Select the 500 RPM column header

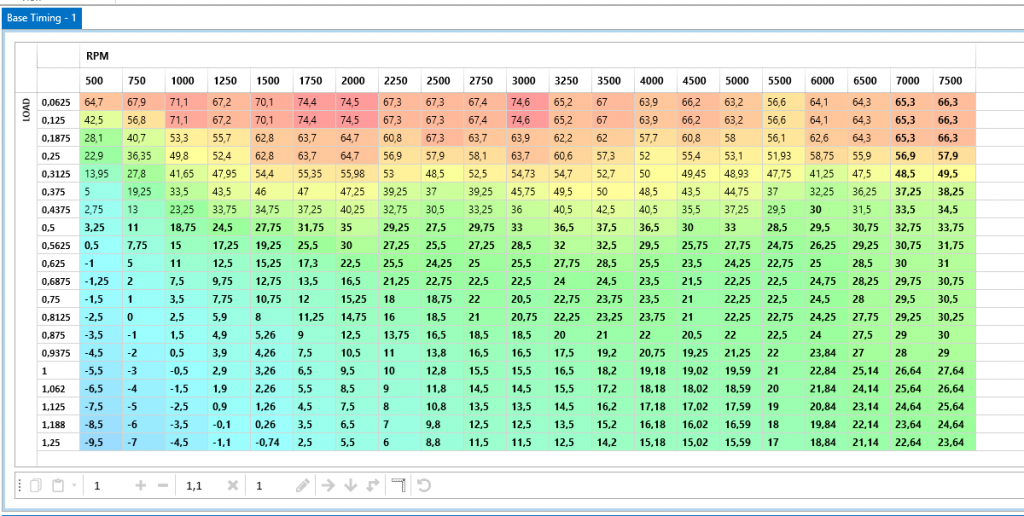click(x=101, y=81)
